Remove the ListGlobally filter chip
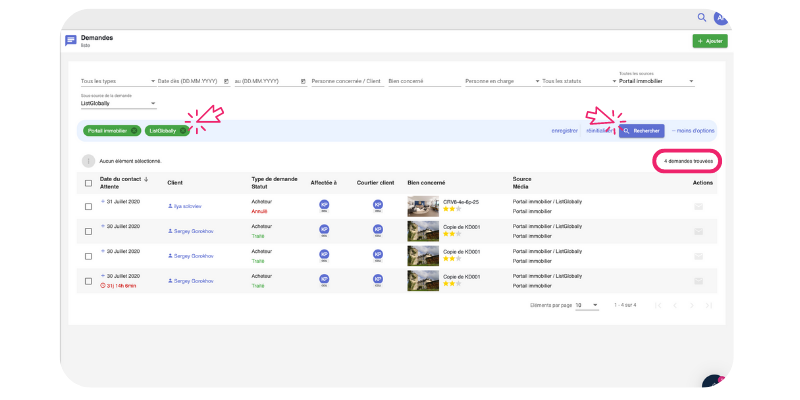 (x=183, y=131)
